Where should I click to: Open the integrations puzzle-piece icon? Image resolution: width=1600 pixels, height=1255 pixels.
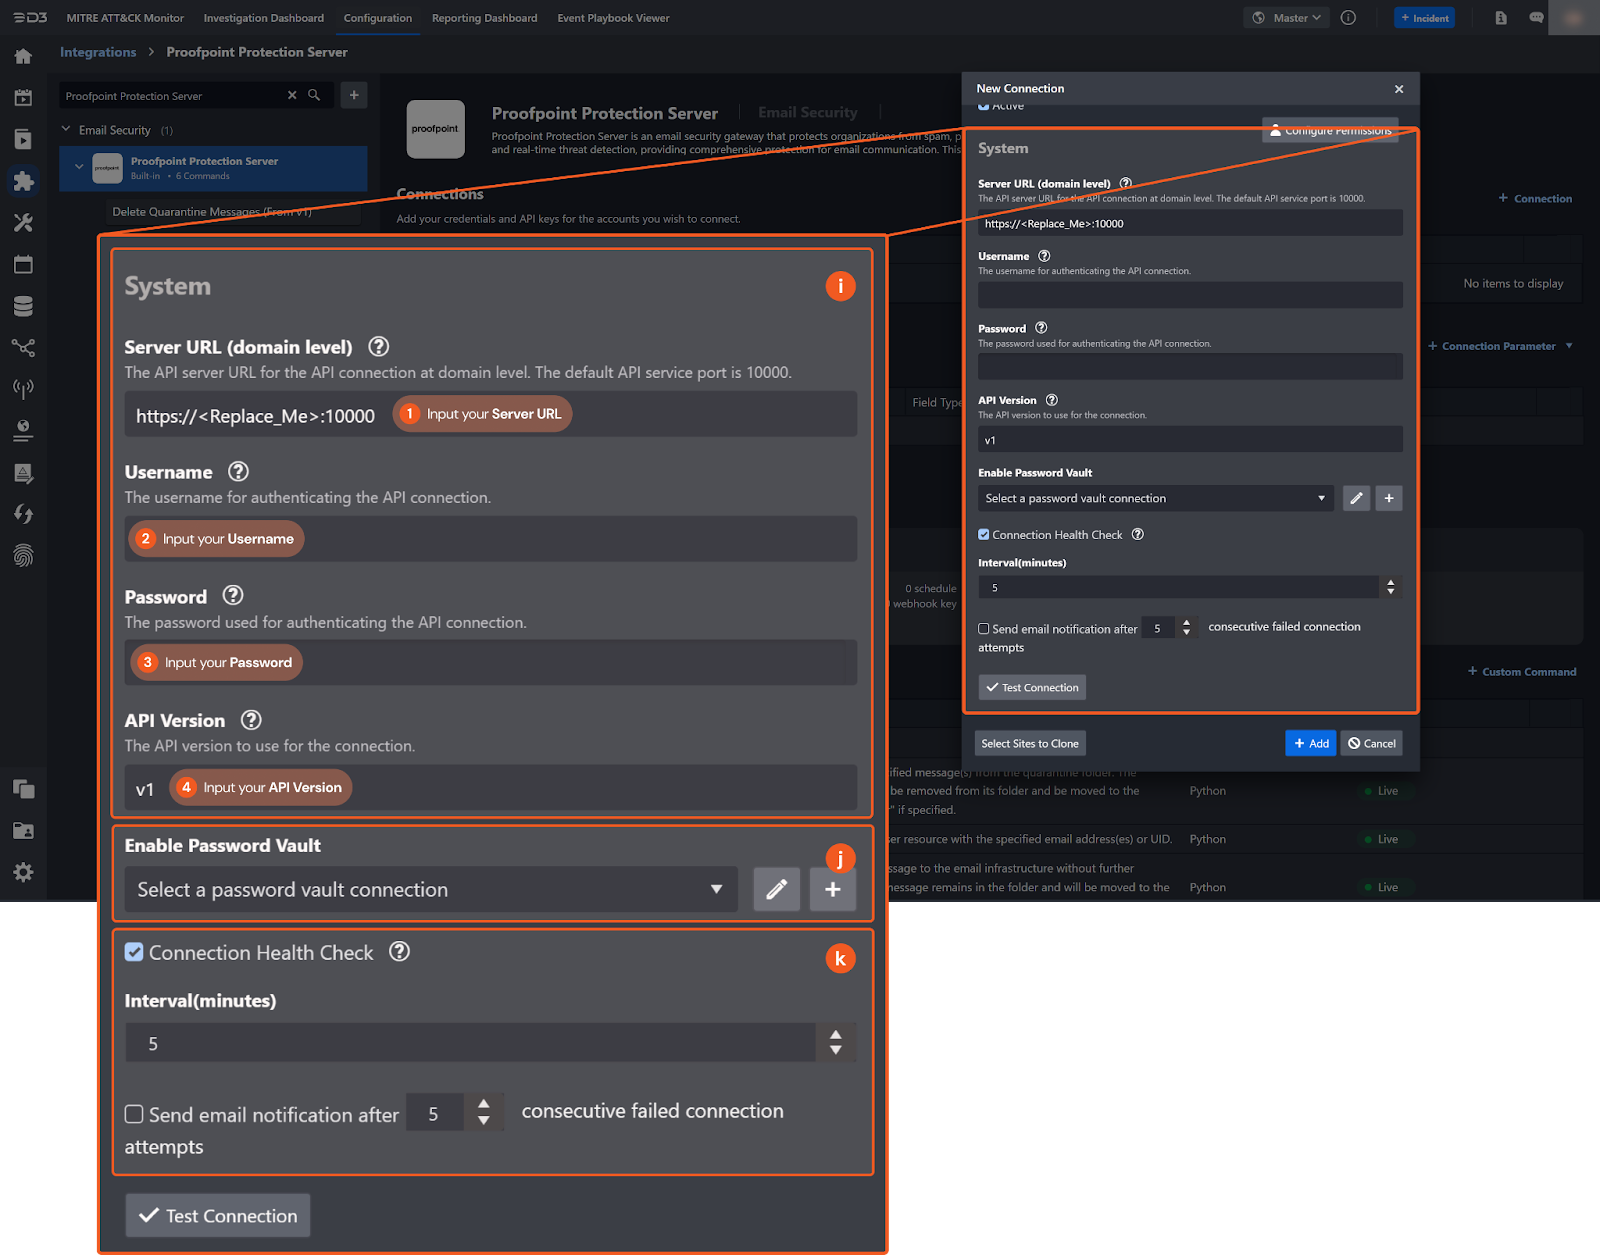tap(23, 181)
